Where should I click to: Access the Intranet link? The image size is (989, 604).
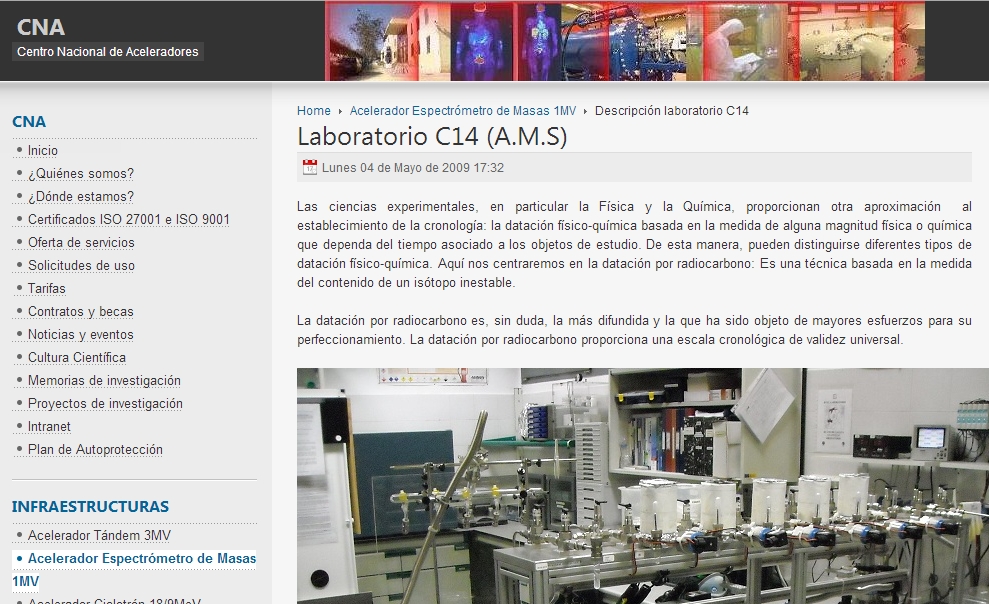tap(49, 427)
